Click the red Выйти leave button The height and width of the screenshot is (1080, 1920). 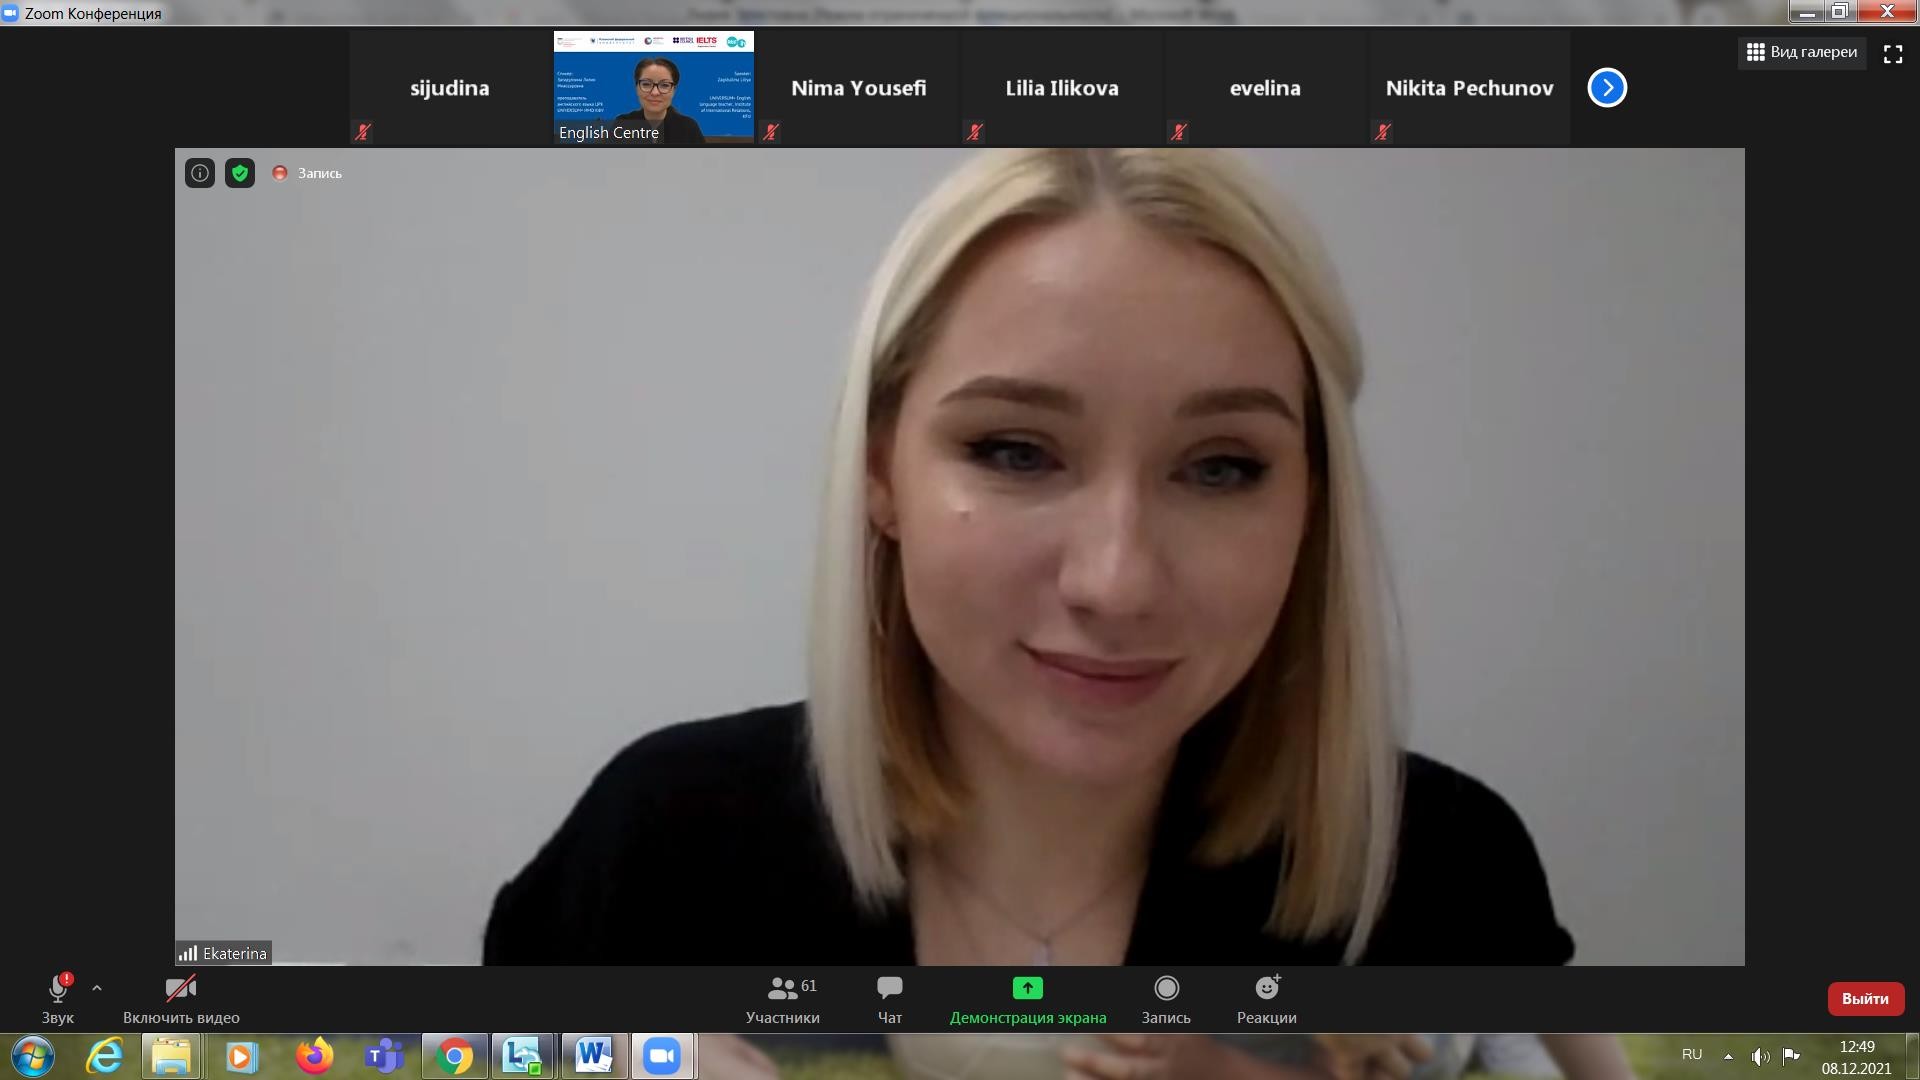pyautogui.click(x=1865, y=998)
